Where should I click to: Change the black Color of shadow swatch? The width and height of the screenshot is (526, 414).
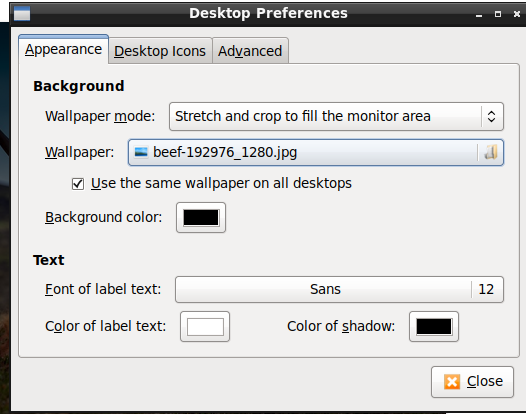pyautogui.click(x=434, y=326)
